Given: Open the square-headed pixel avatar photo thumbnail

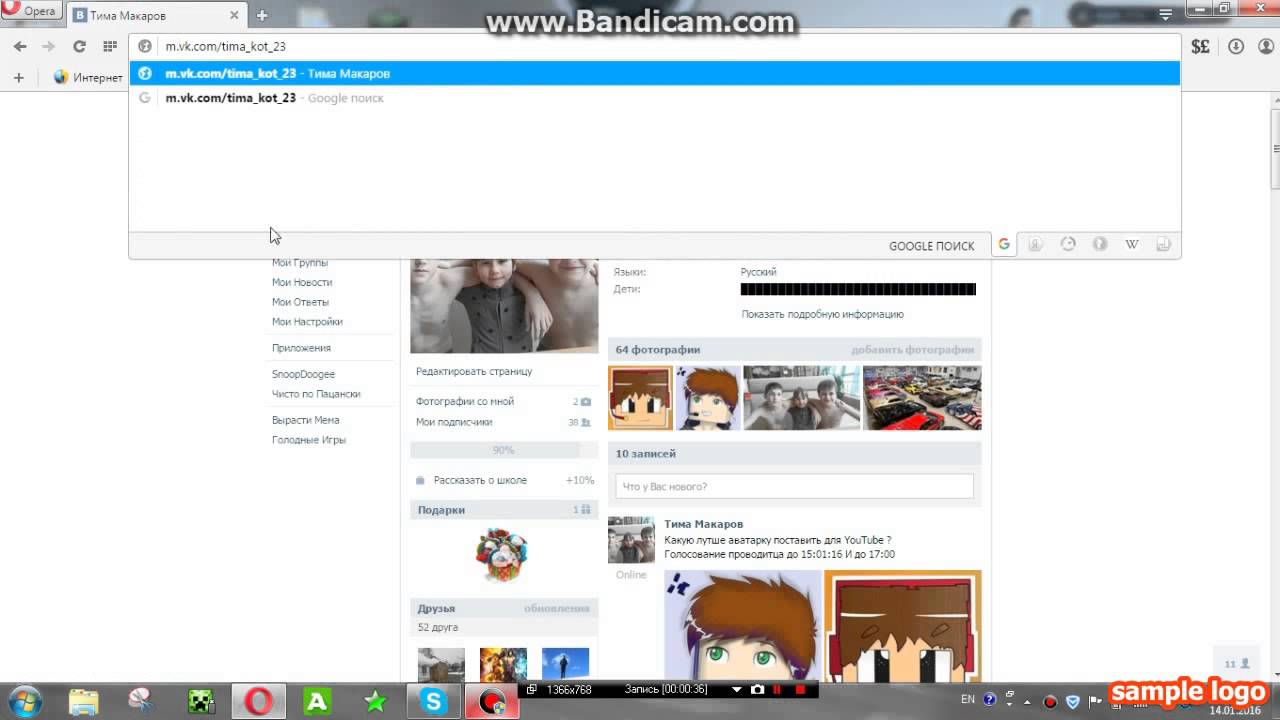Looking at the screenshot, I should point(640,398).
